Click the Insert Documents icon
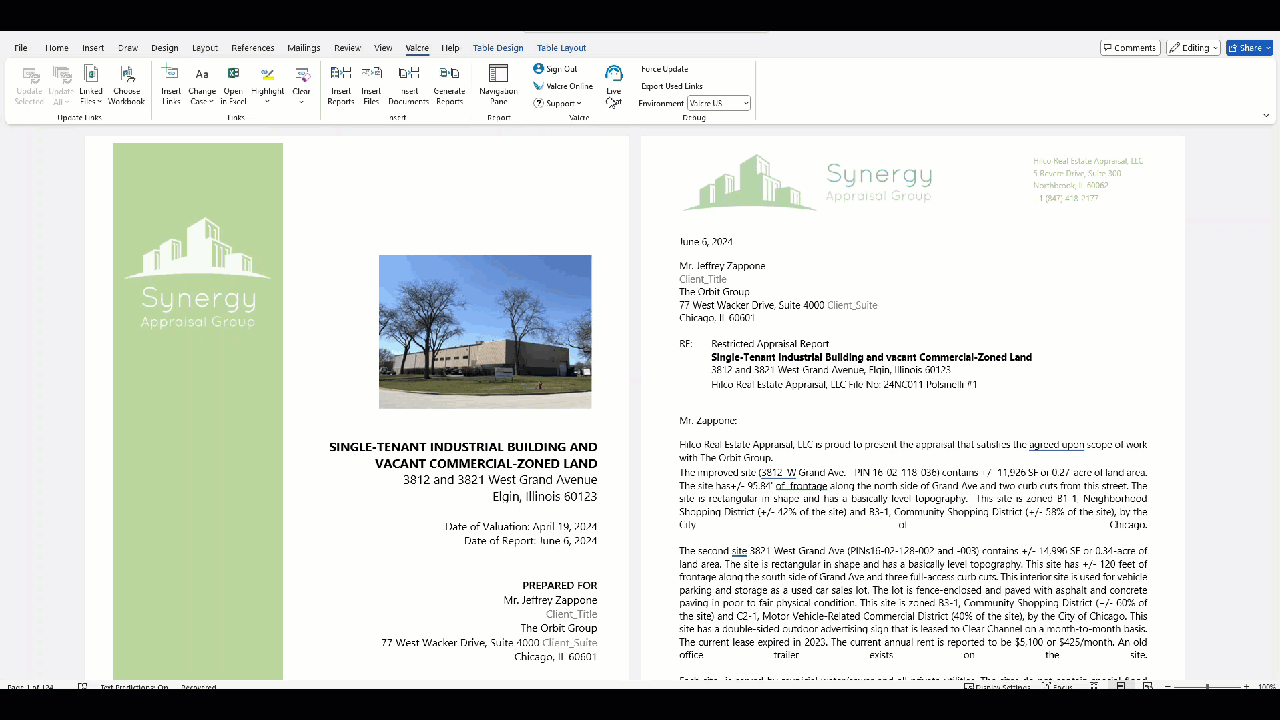Viewport: 1280px width, 720px height. 408,76
